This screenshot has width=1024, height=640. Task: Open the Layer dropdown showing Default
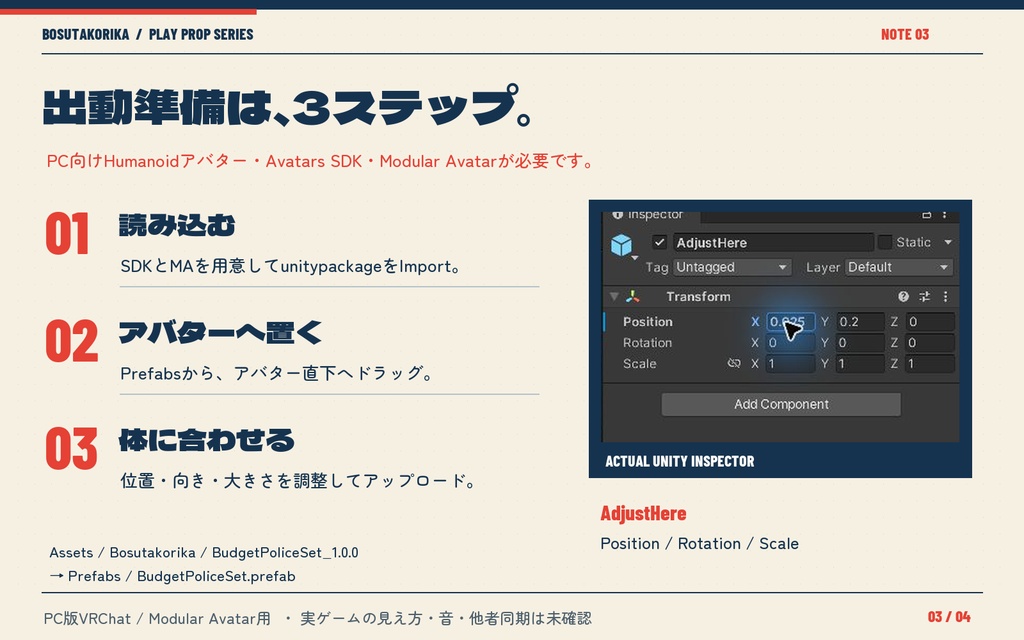899,267
